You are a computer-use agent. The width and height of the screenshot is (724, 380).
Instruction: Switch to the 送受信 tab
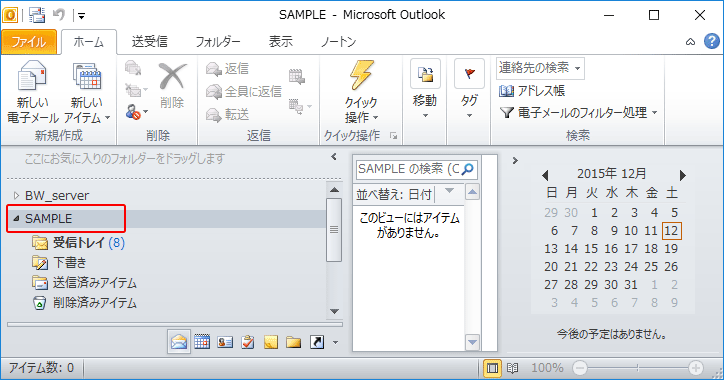coord(149,42)
